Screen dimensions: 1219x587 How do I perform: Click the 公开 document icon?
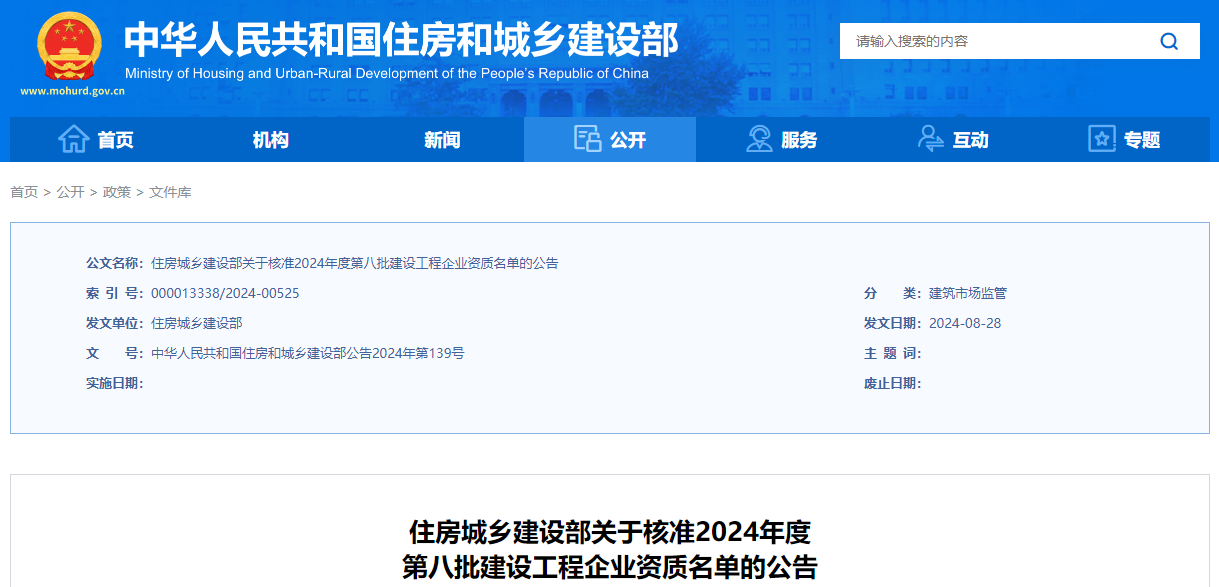click(x=587, y=139)
